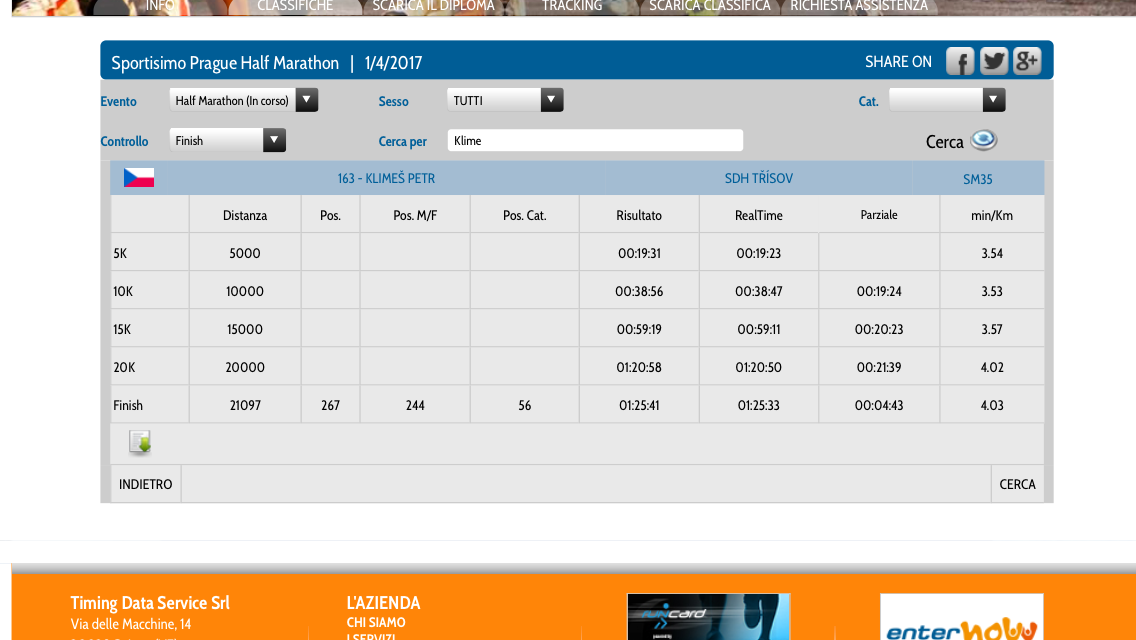Click the Via delle Macchine, 14 address

point(131,624)
